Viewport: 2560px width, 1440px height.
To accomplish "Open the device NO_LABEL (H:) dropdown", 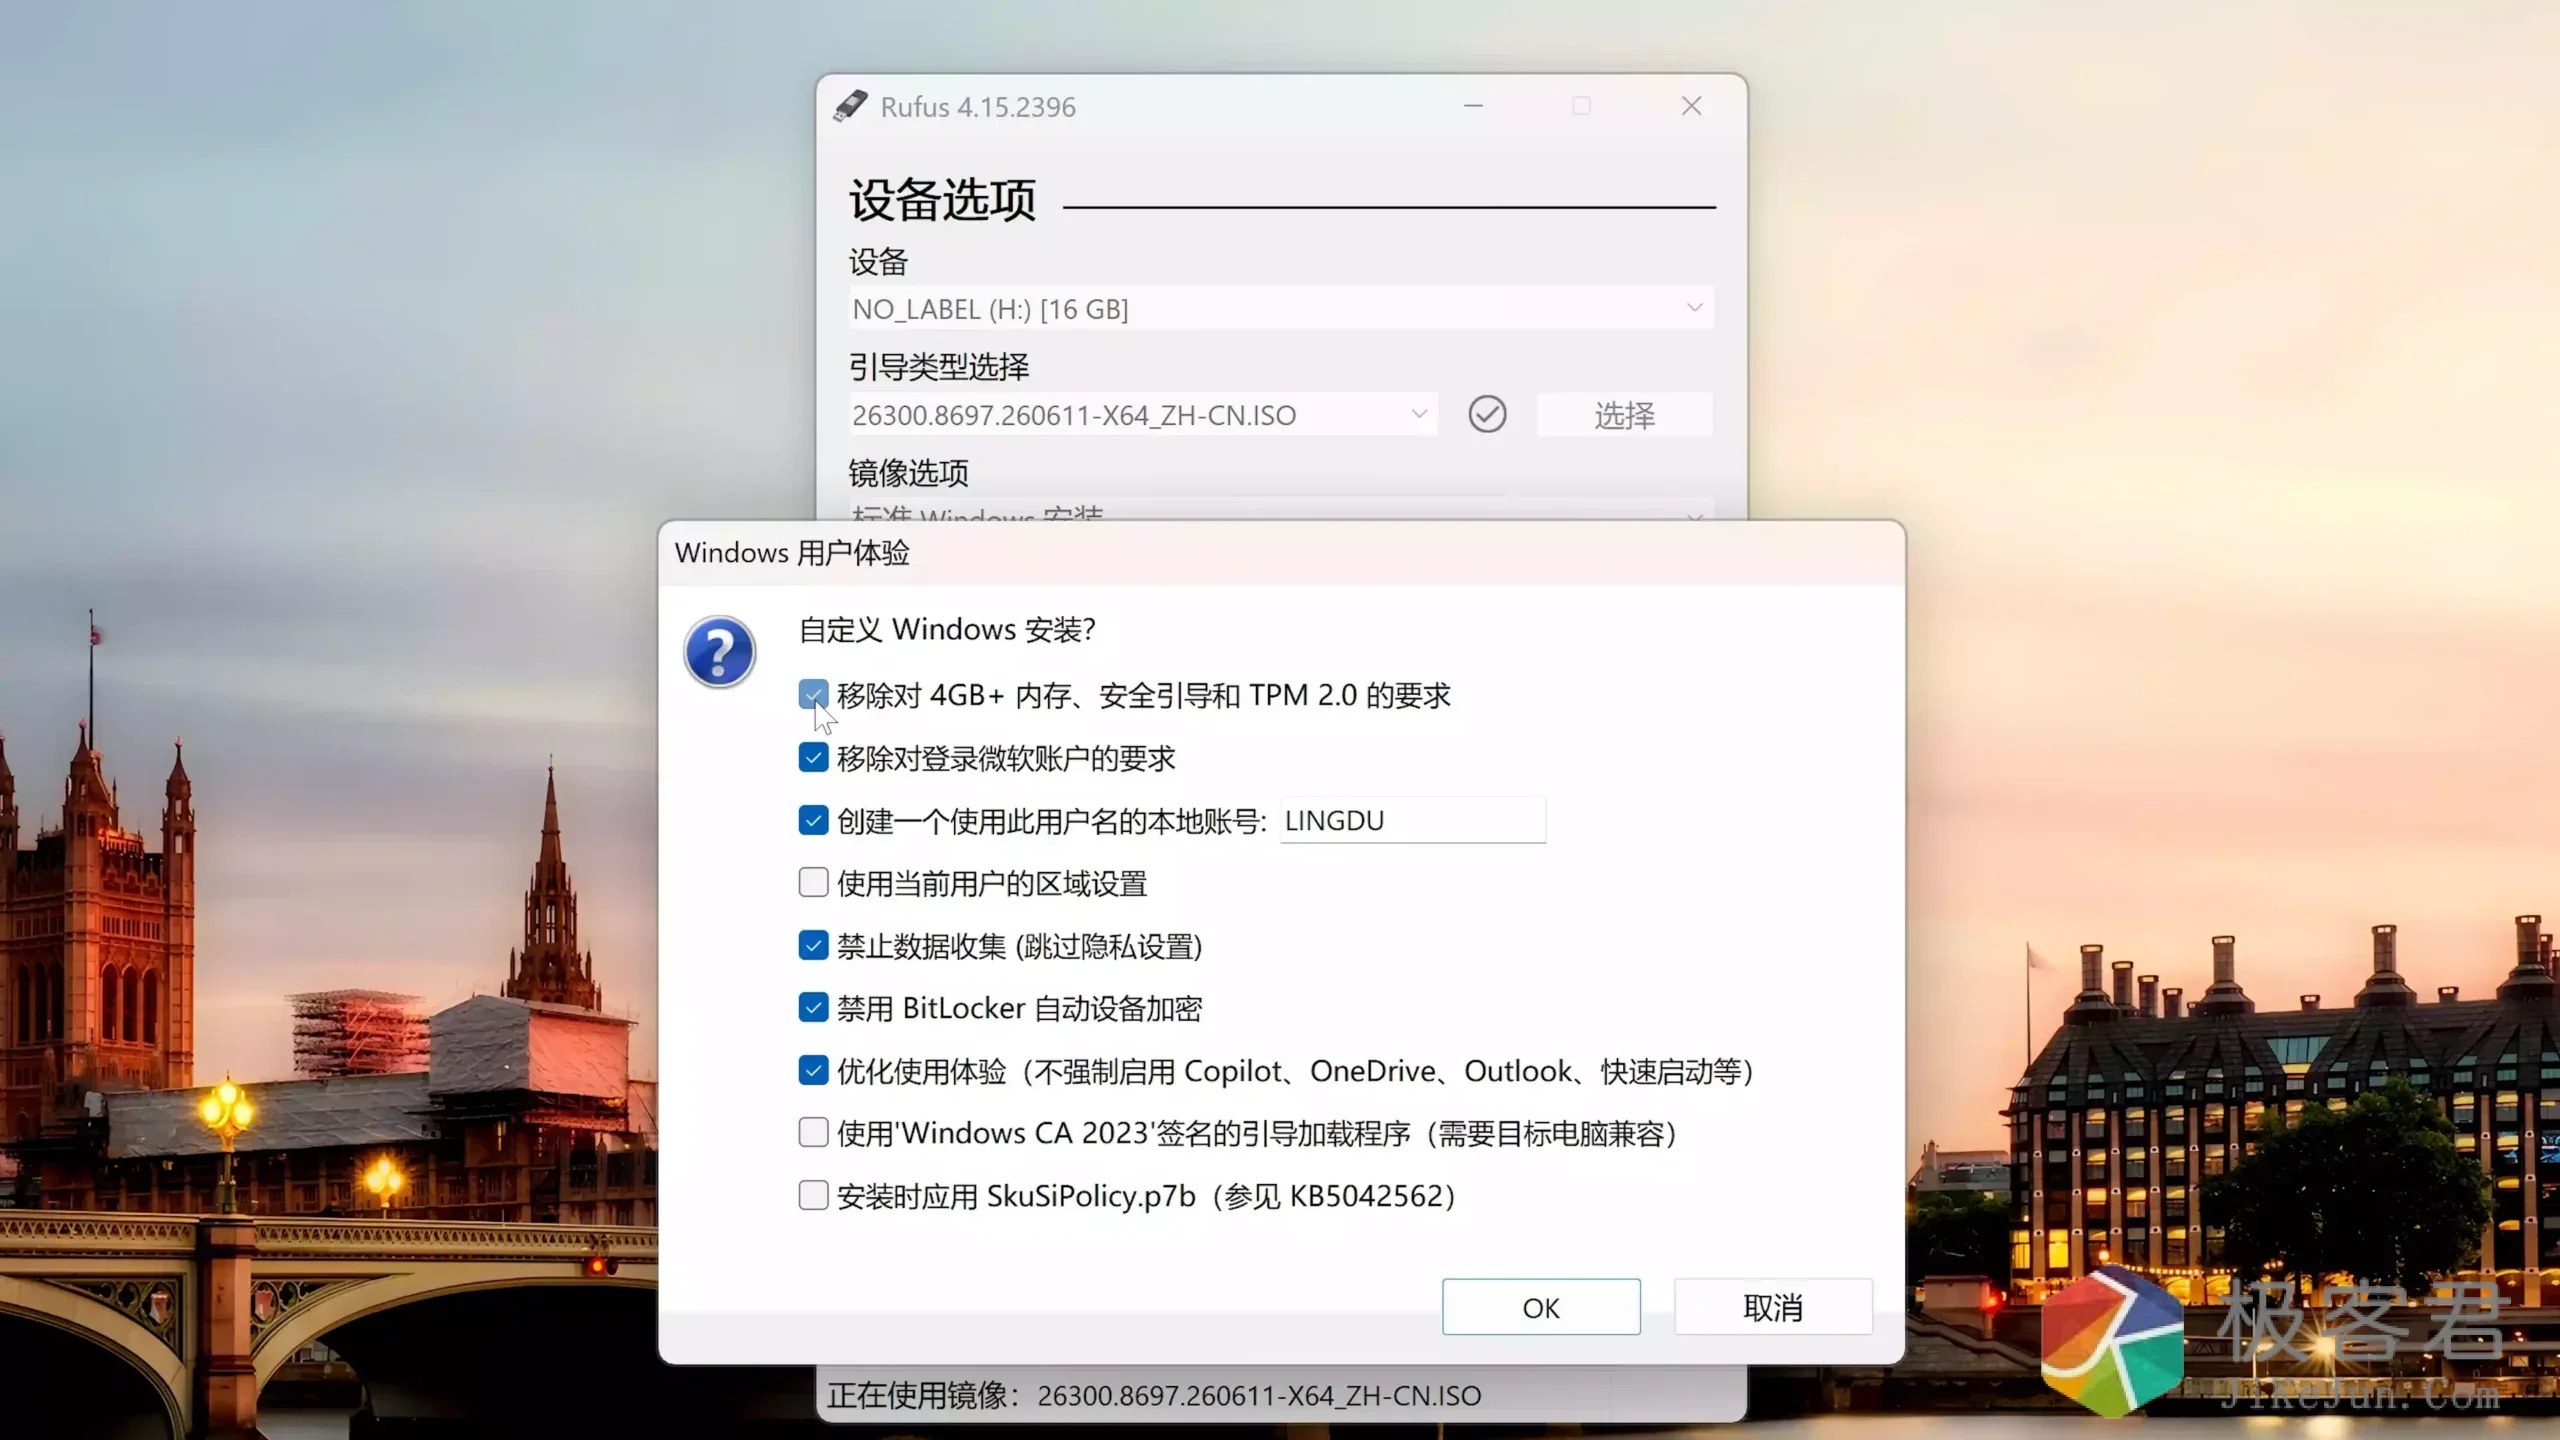I will pos(1281,308).
